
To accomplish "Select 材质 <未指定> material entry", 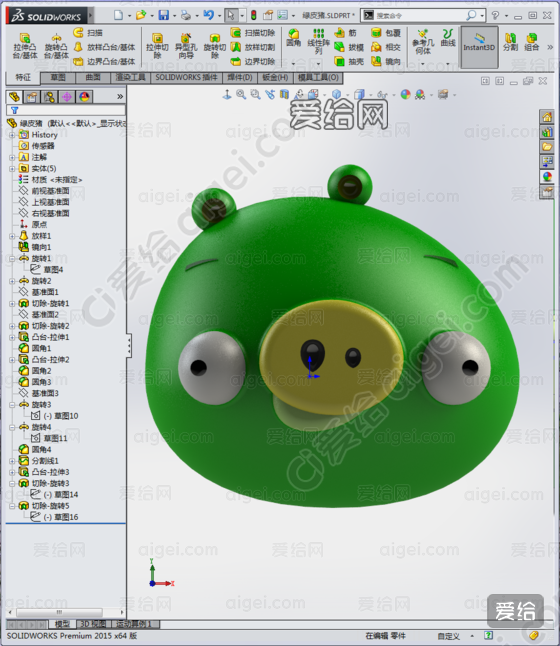I will [x=50, y=180].
